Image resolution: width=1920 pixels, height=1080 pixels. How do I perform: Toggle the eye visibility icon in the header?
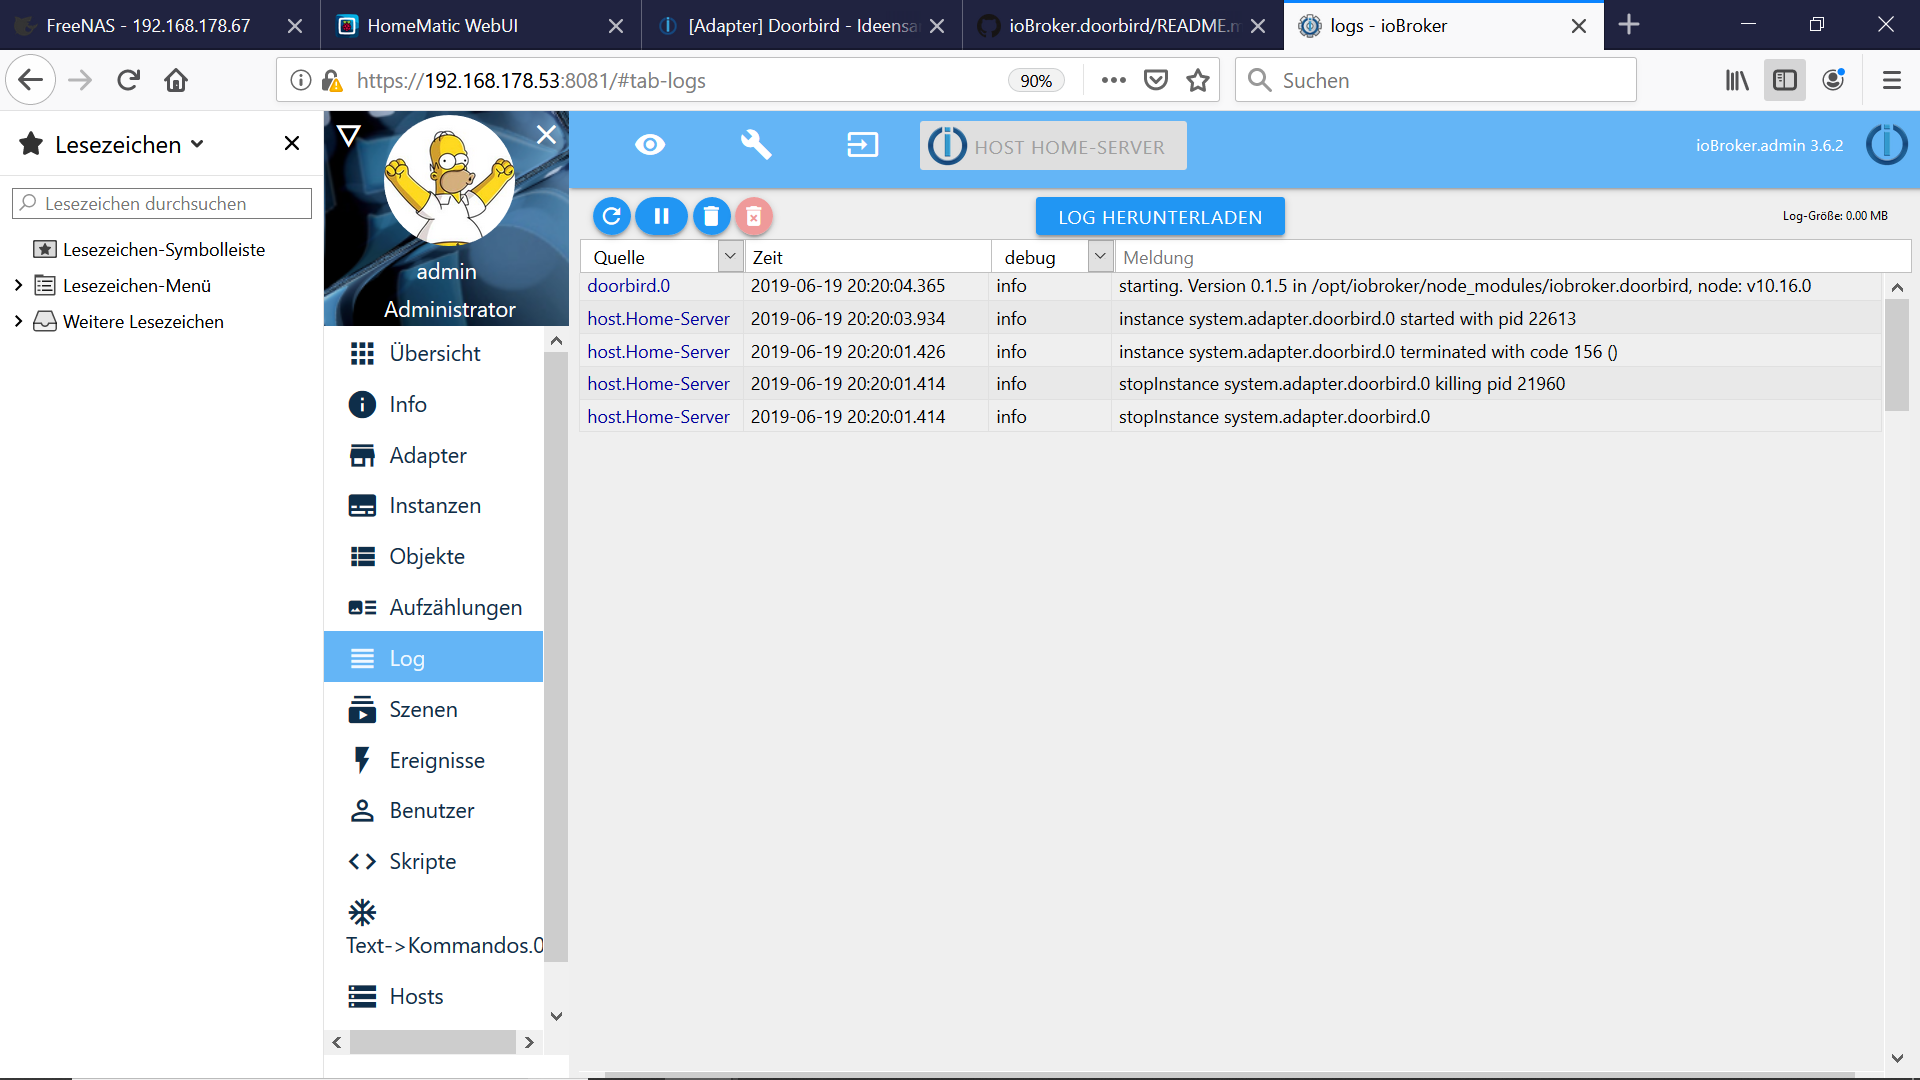pyautogui.click(x=650, y=145)
